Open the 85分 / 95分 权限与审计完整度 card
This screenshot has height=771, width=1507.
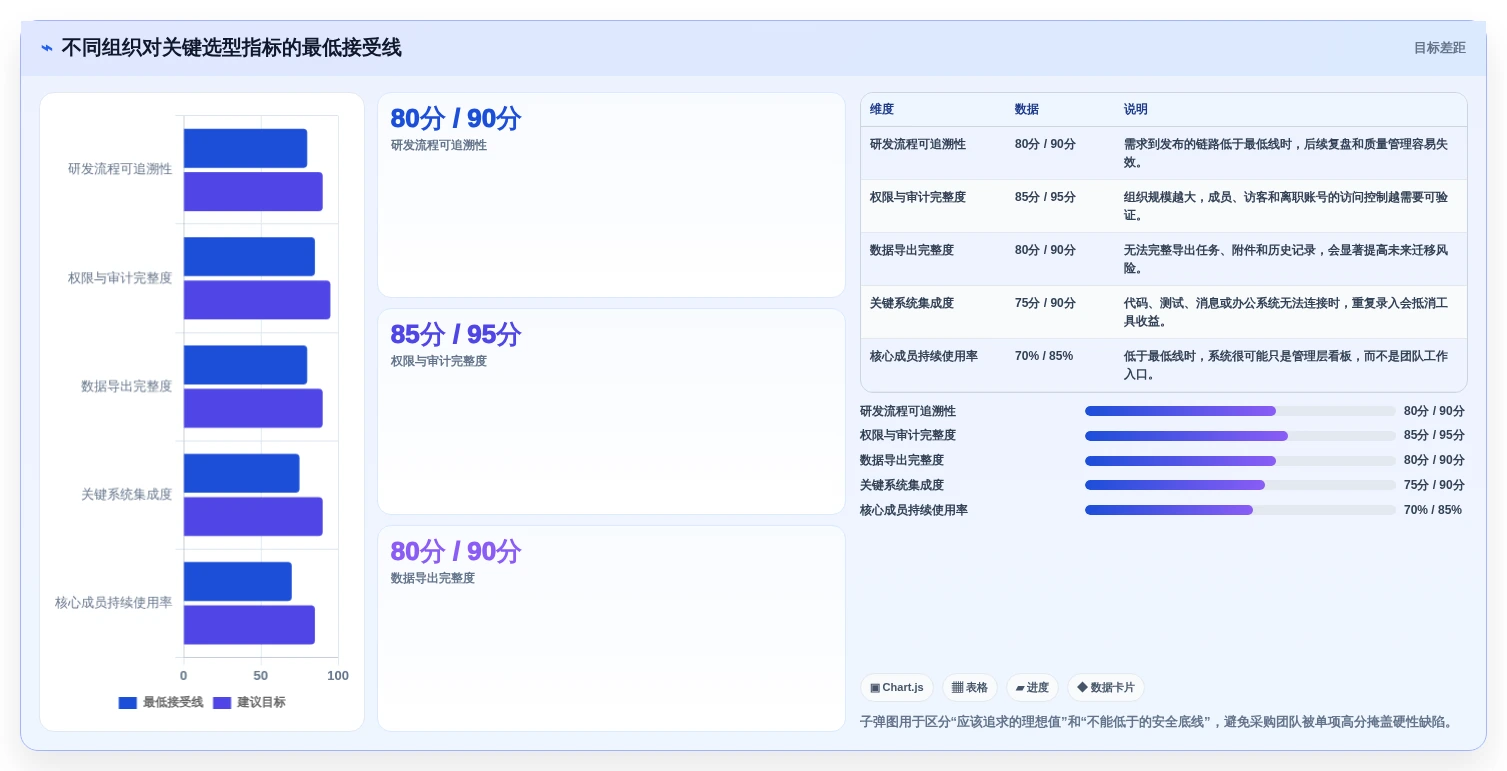(611, 412)
